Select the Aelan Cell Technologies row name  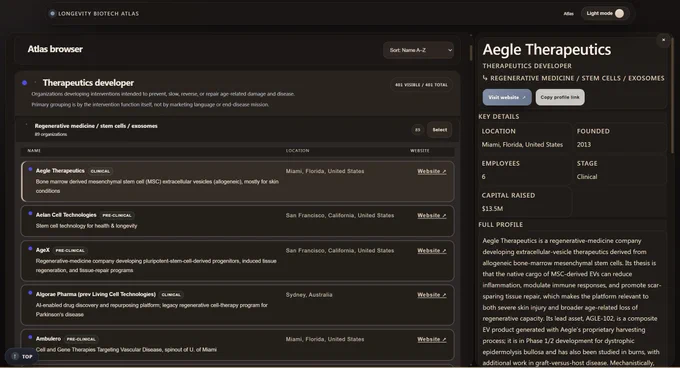pyautogui.click(x=66, y=215)
